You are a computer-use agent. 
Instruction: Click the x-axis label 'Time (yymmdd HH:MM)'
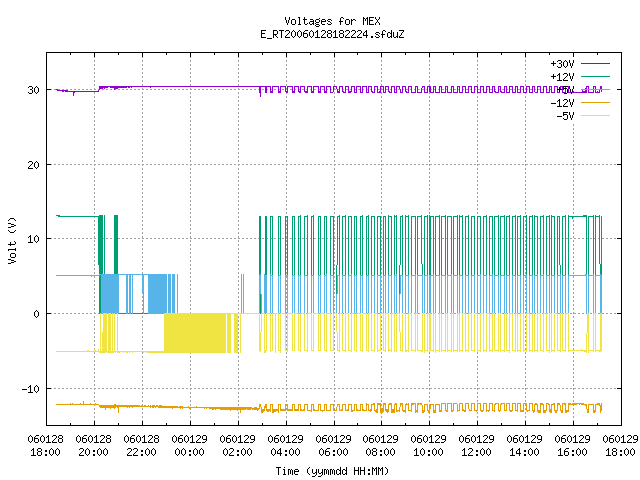click(332, 471)
